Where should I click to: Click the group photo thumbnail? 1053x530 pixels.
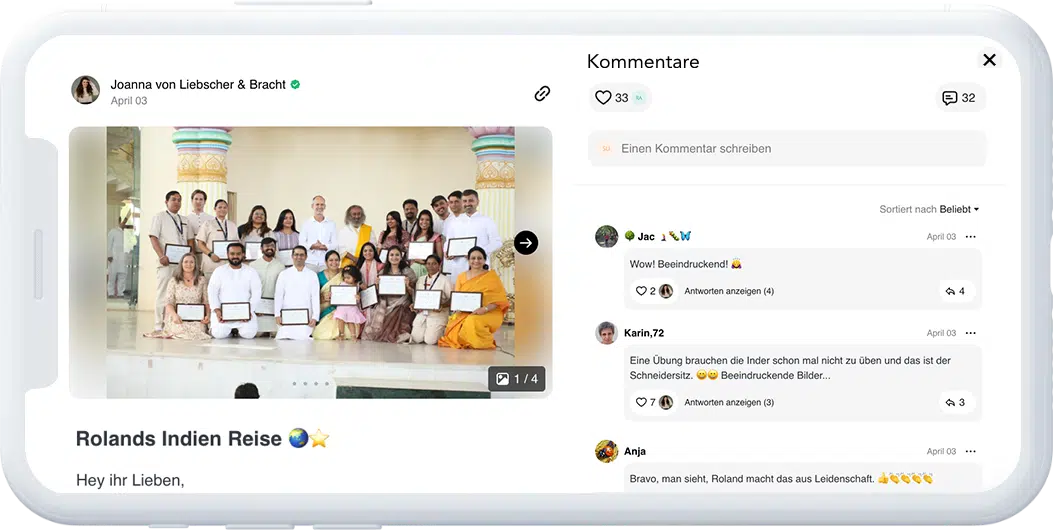[x=310, y=262]
